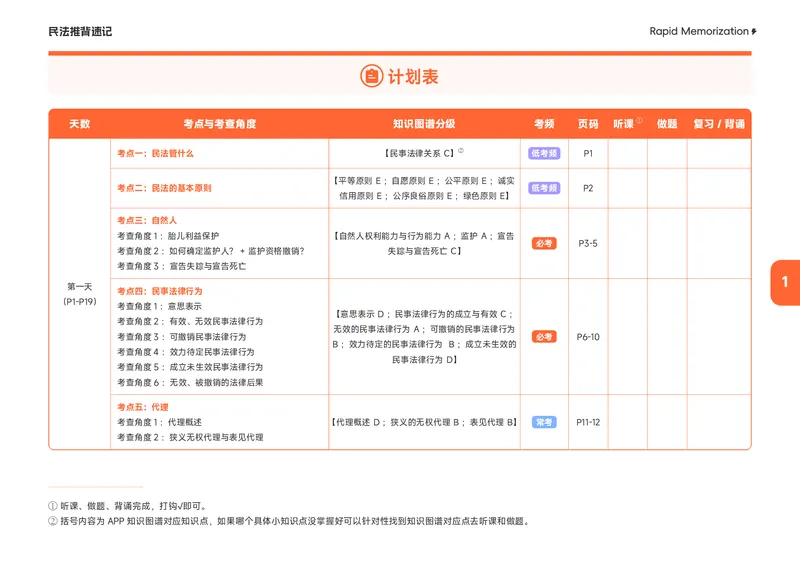The height and width of the screenshot is (566, 800).
Task: Click 考查角度2:狭义无权代理与表见代理 line
Action: click(190, 437)
